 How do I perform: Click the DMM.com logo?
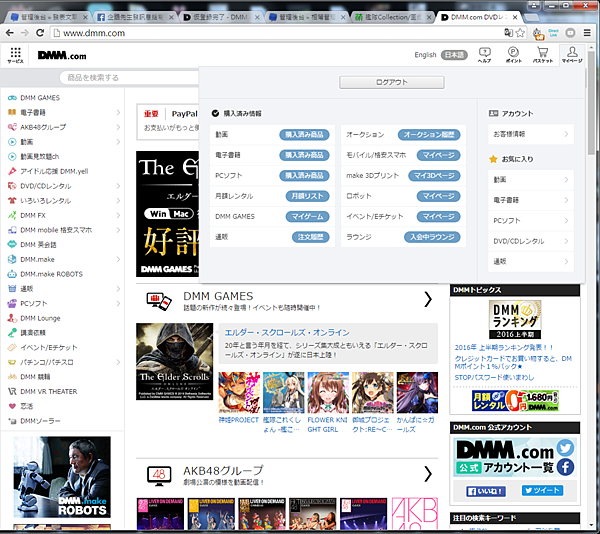(62, 56)
